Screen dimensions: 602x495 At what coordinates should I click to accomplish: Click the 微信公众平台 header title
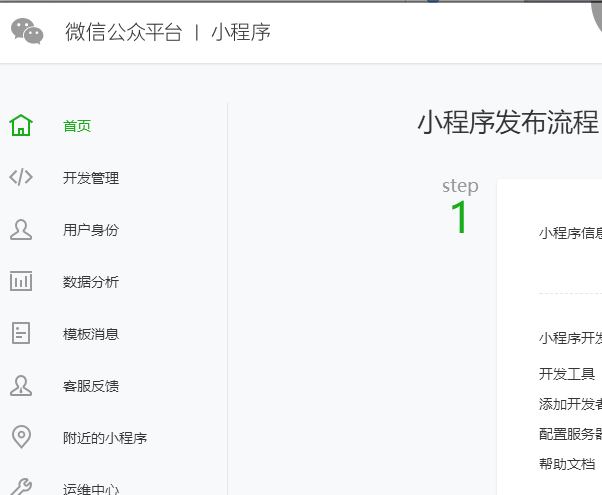click(124, 32)
